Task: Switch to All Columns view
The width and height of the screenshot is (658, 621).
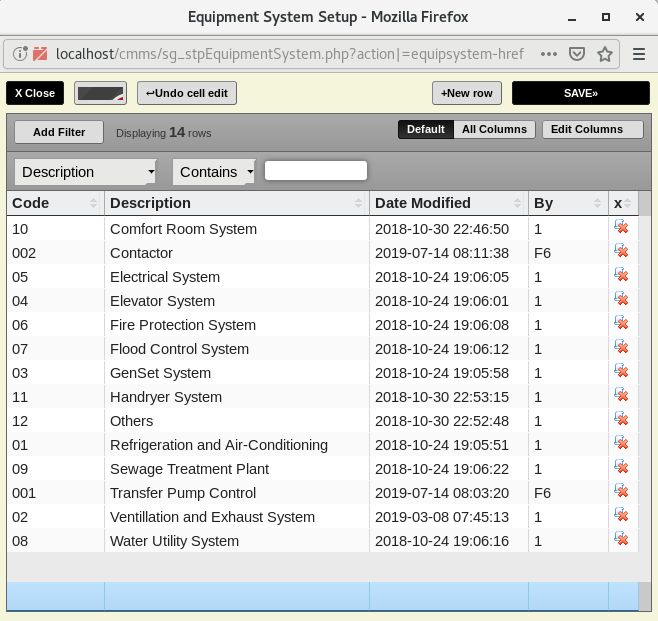Action: pos(494,129)
